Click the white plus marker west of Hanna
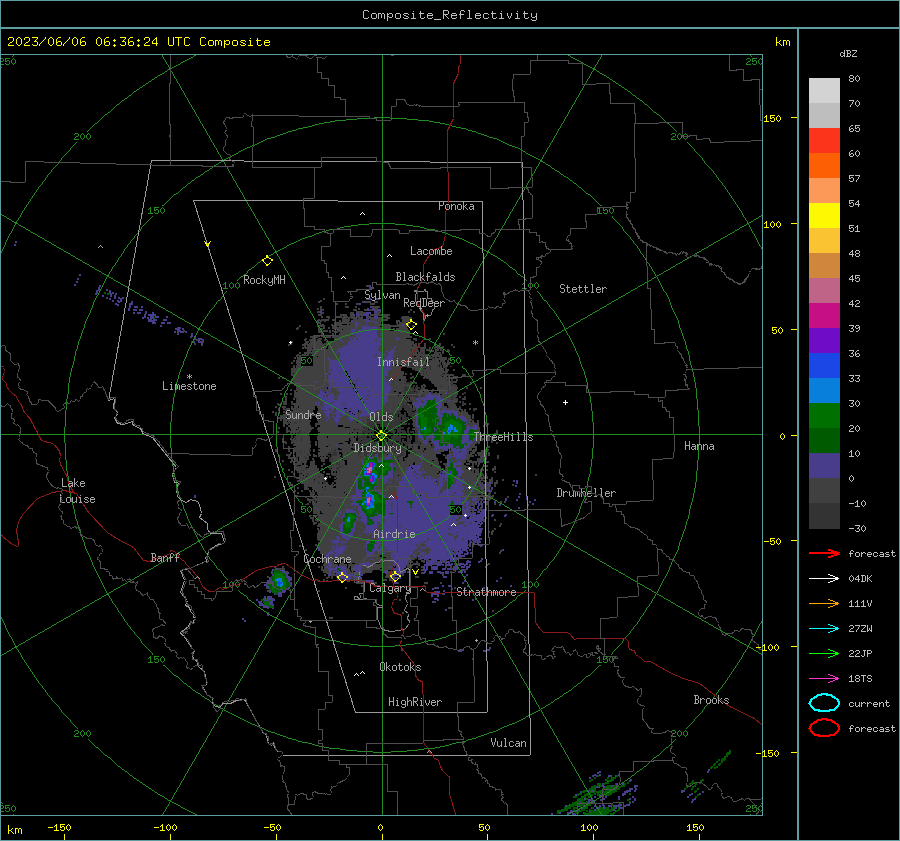 point(565,402)
